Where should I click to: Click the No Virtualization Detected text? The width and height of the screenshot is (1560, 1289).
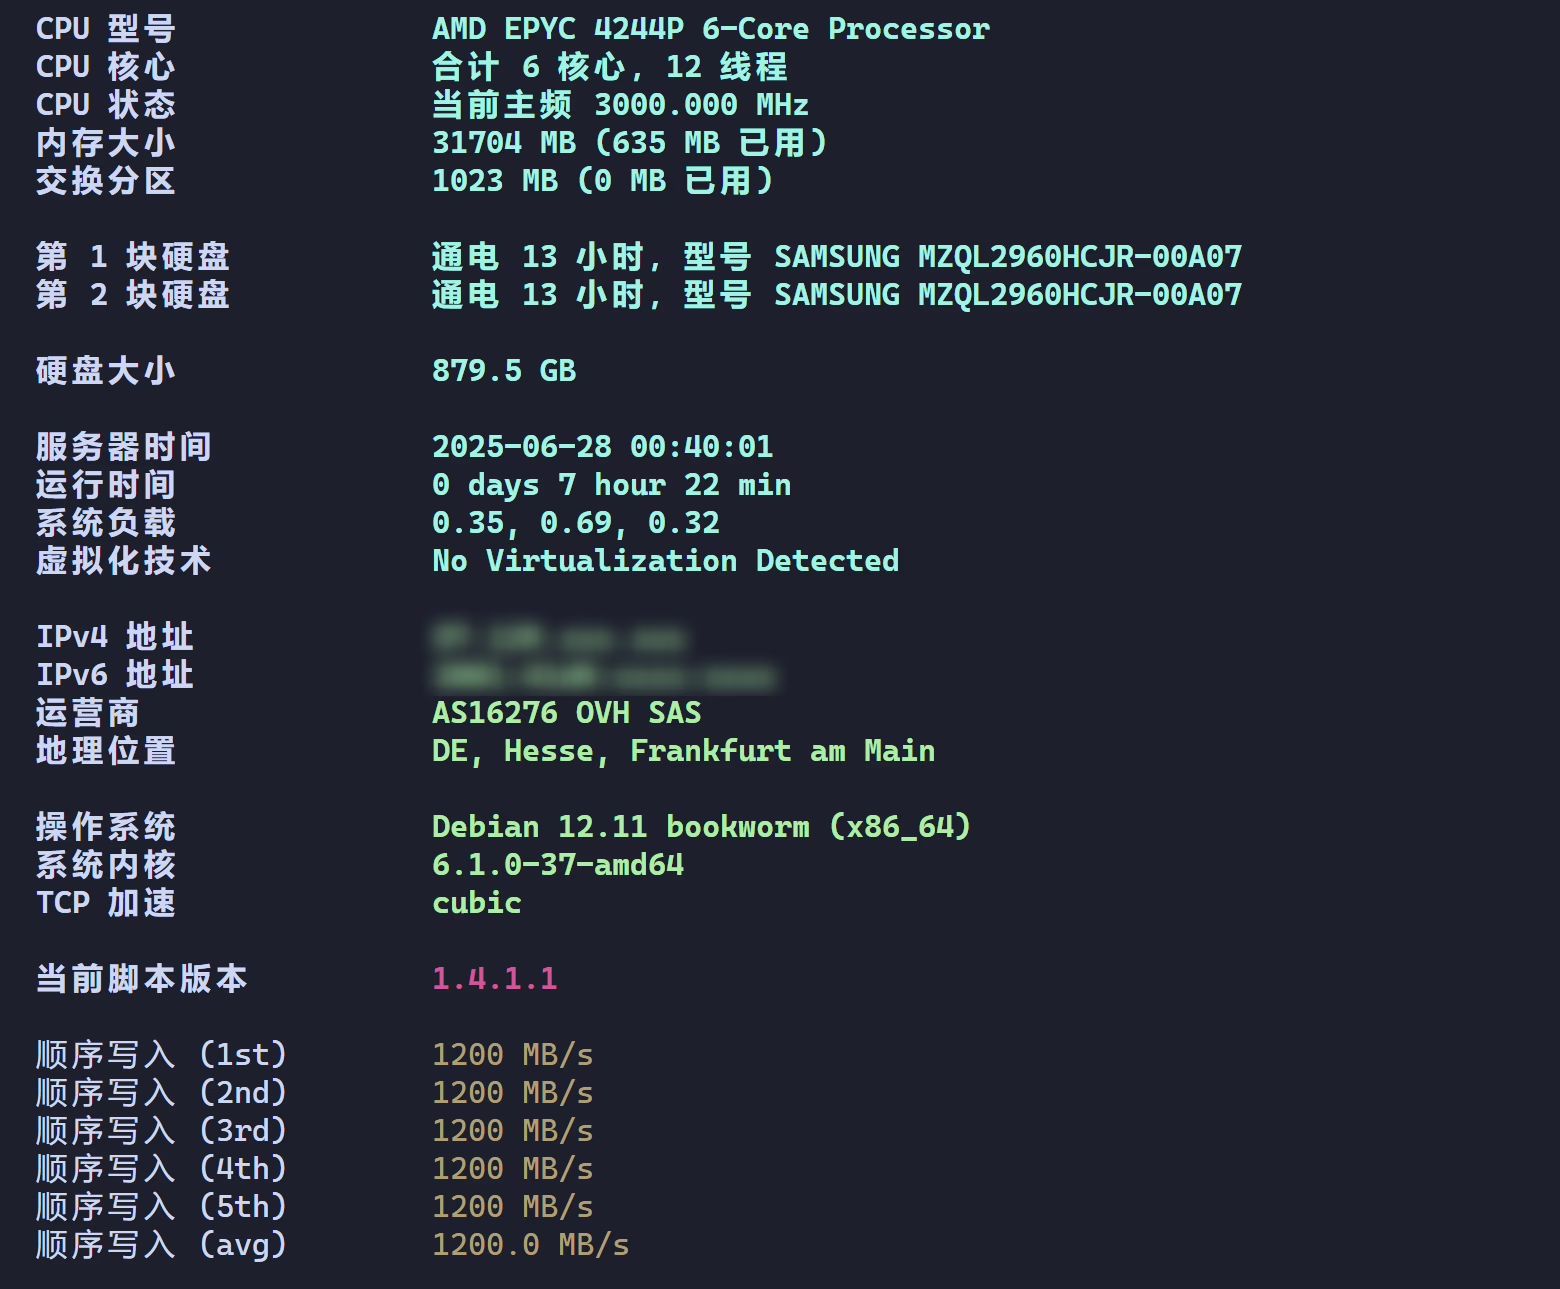coord(666,561)
